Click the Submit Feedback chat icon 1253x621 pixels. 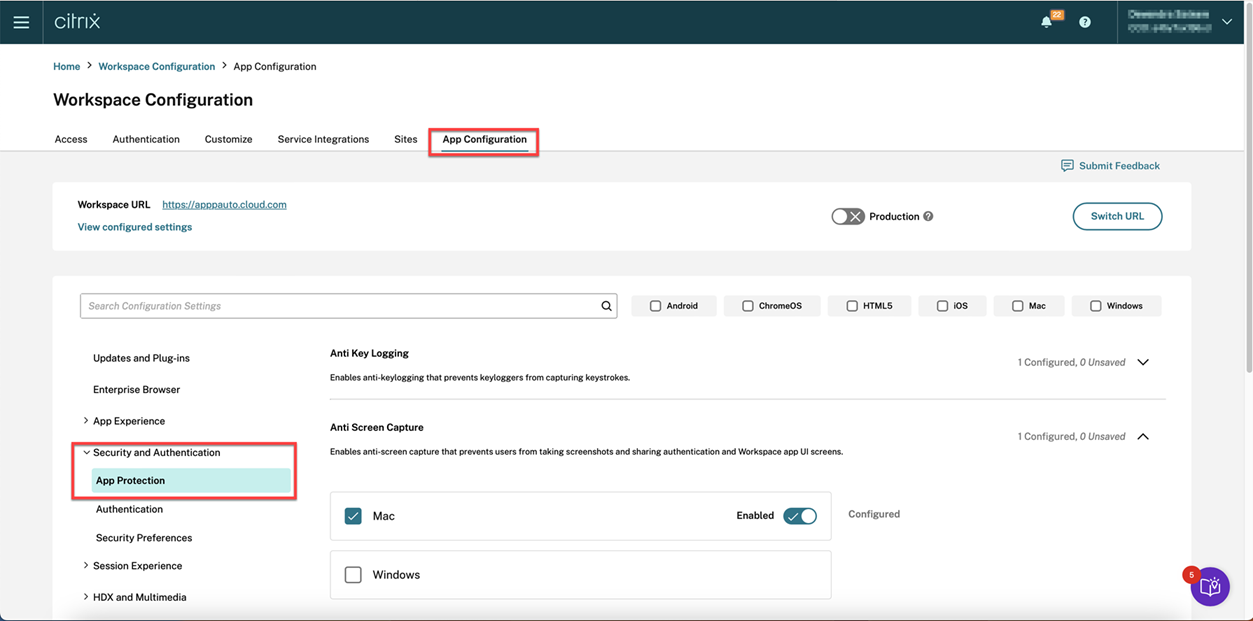click(1067, 166)
